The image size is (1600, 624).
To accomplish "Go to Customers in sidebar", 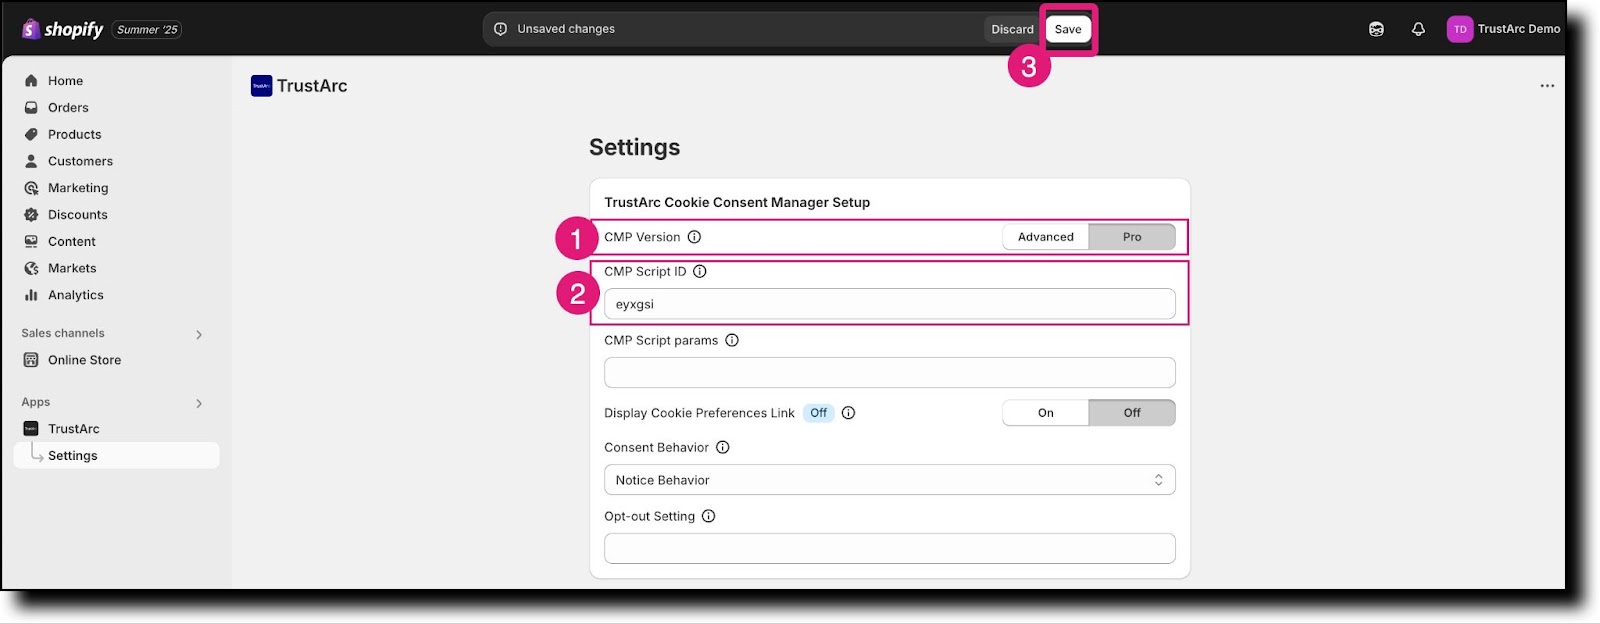I will pos(80,161).
